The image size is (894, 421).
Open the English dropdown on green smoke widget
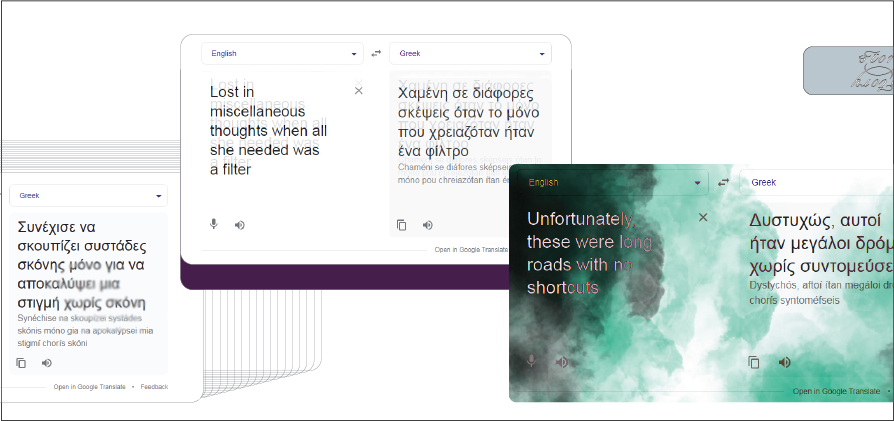click(x=613, y=183)
